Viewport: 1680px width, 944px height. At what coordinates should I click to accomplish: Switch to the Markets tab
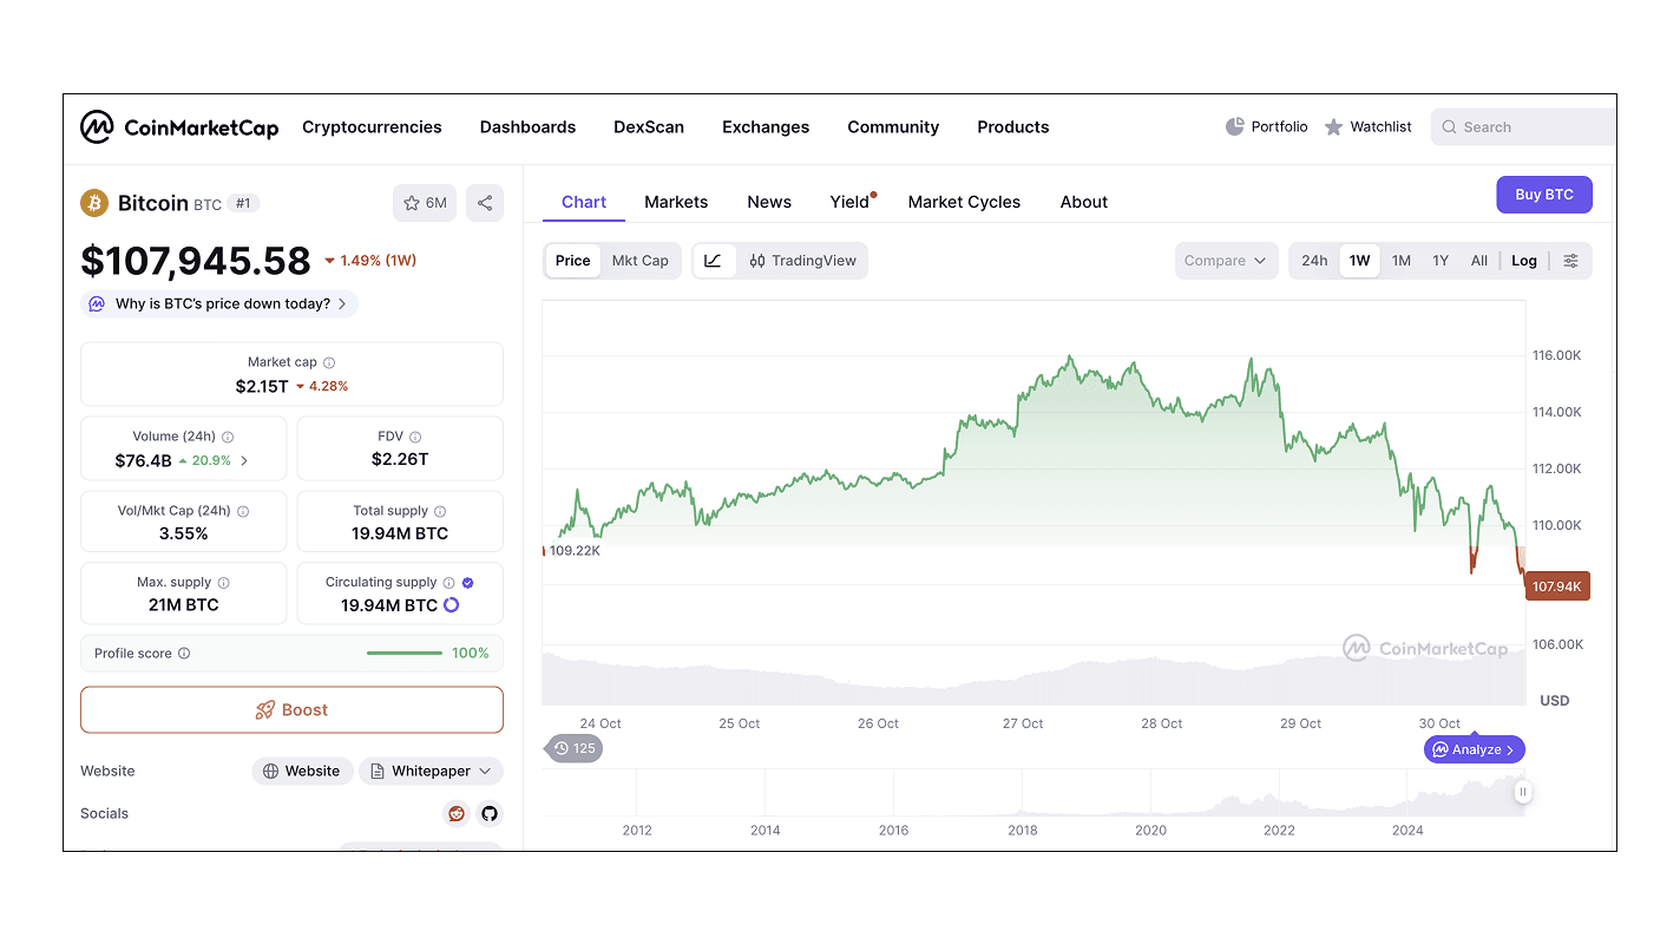676,201
